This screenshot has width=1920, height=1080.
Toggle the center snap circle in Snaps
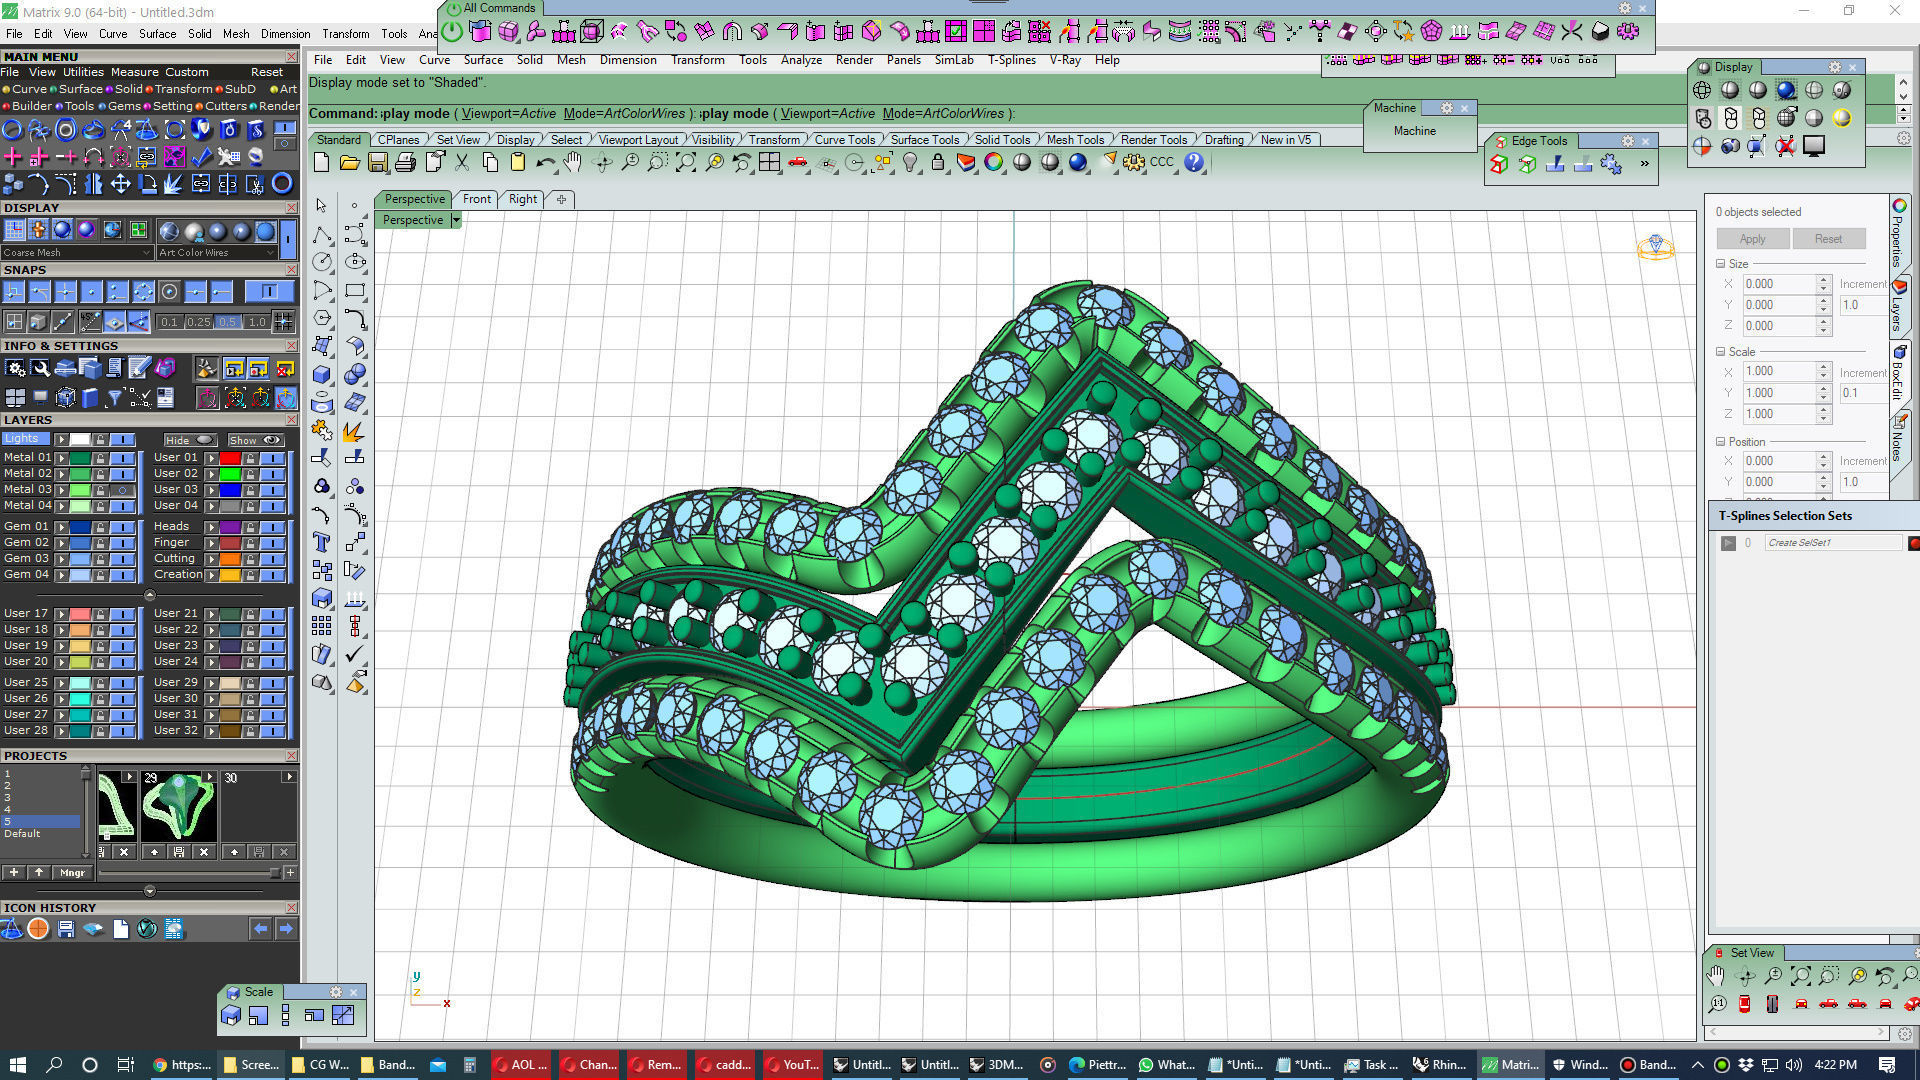[x=169, y=292]
